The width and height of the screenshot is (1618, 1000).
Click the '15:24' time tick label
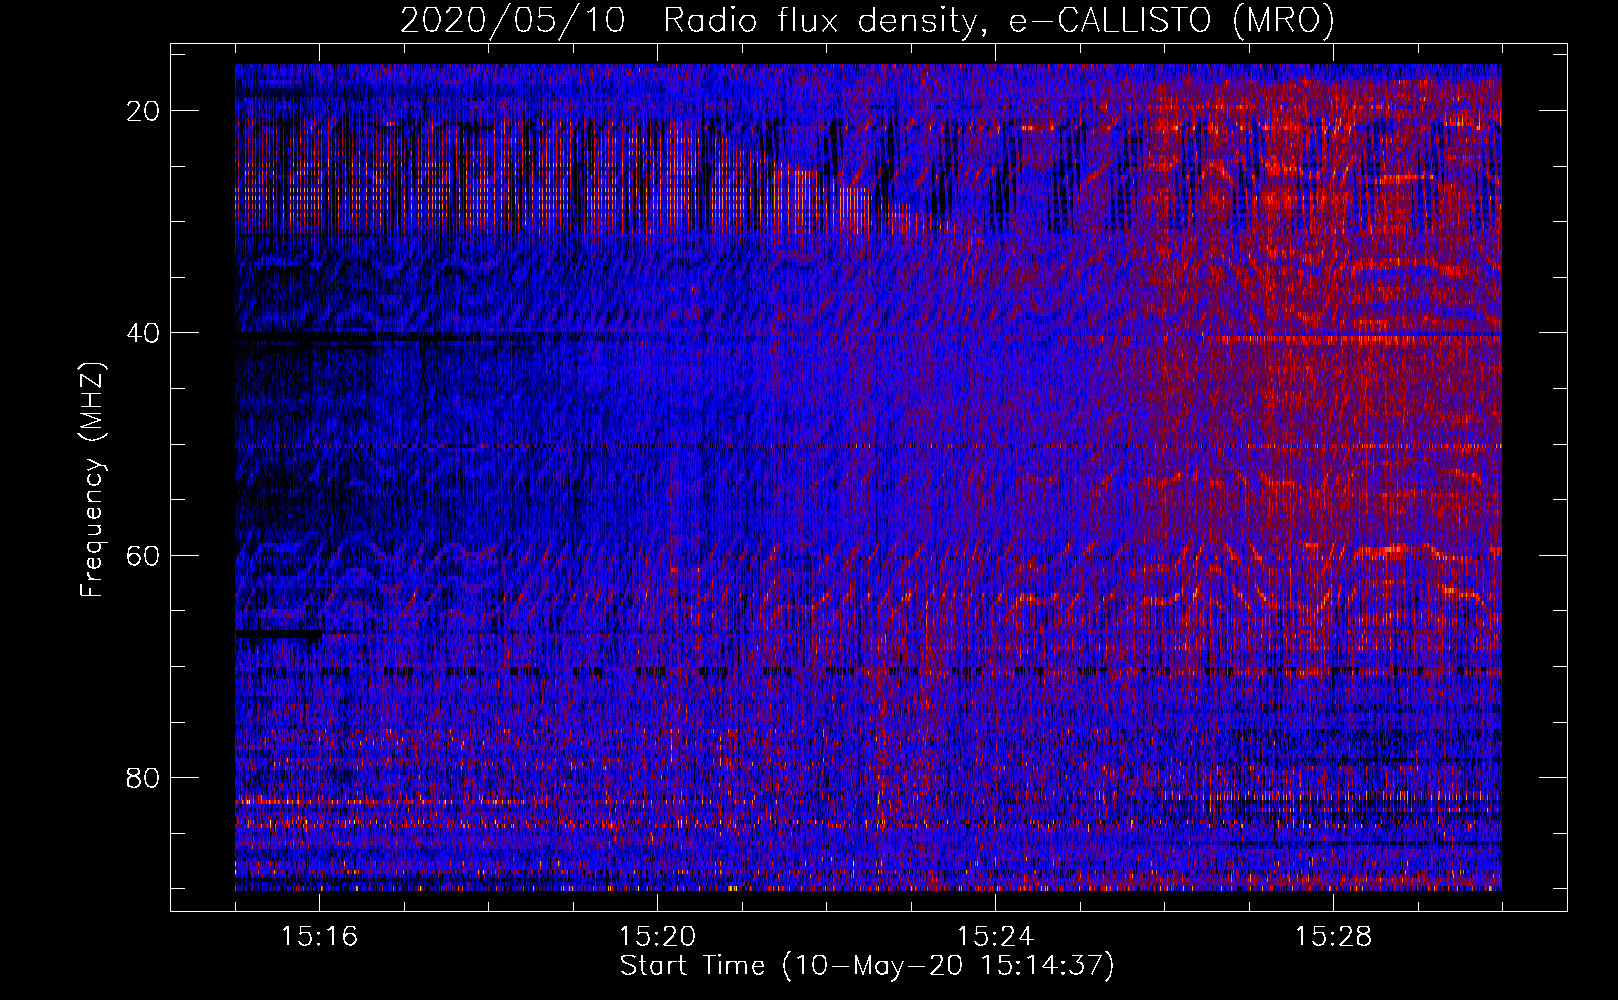pos(995,937)
